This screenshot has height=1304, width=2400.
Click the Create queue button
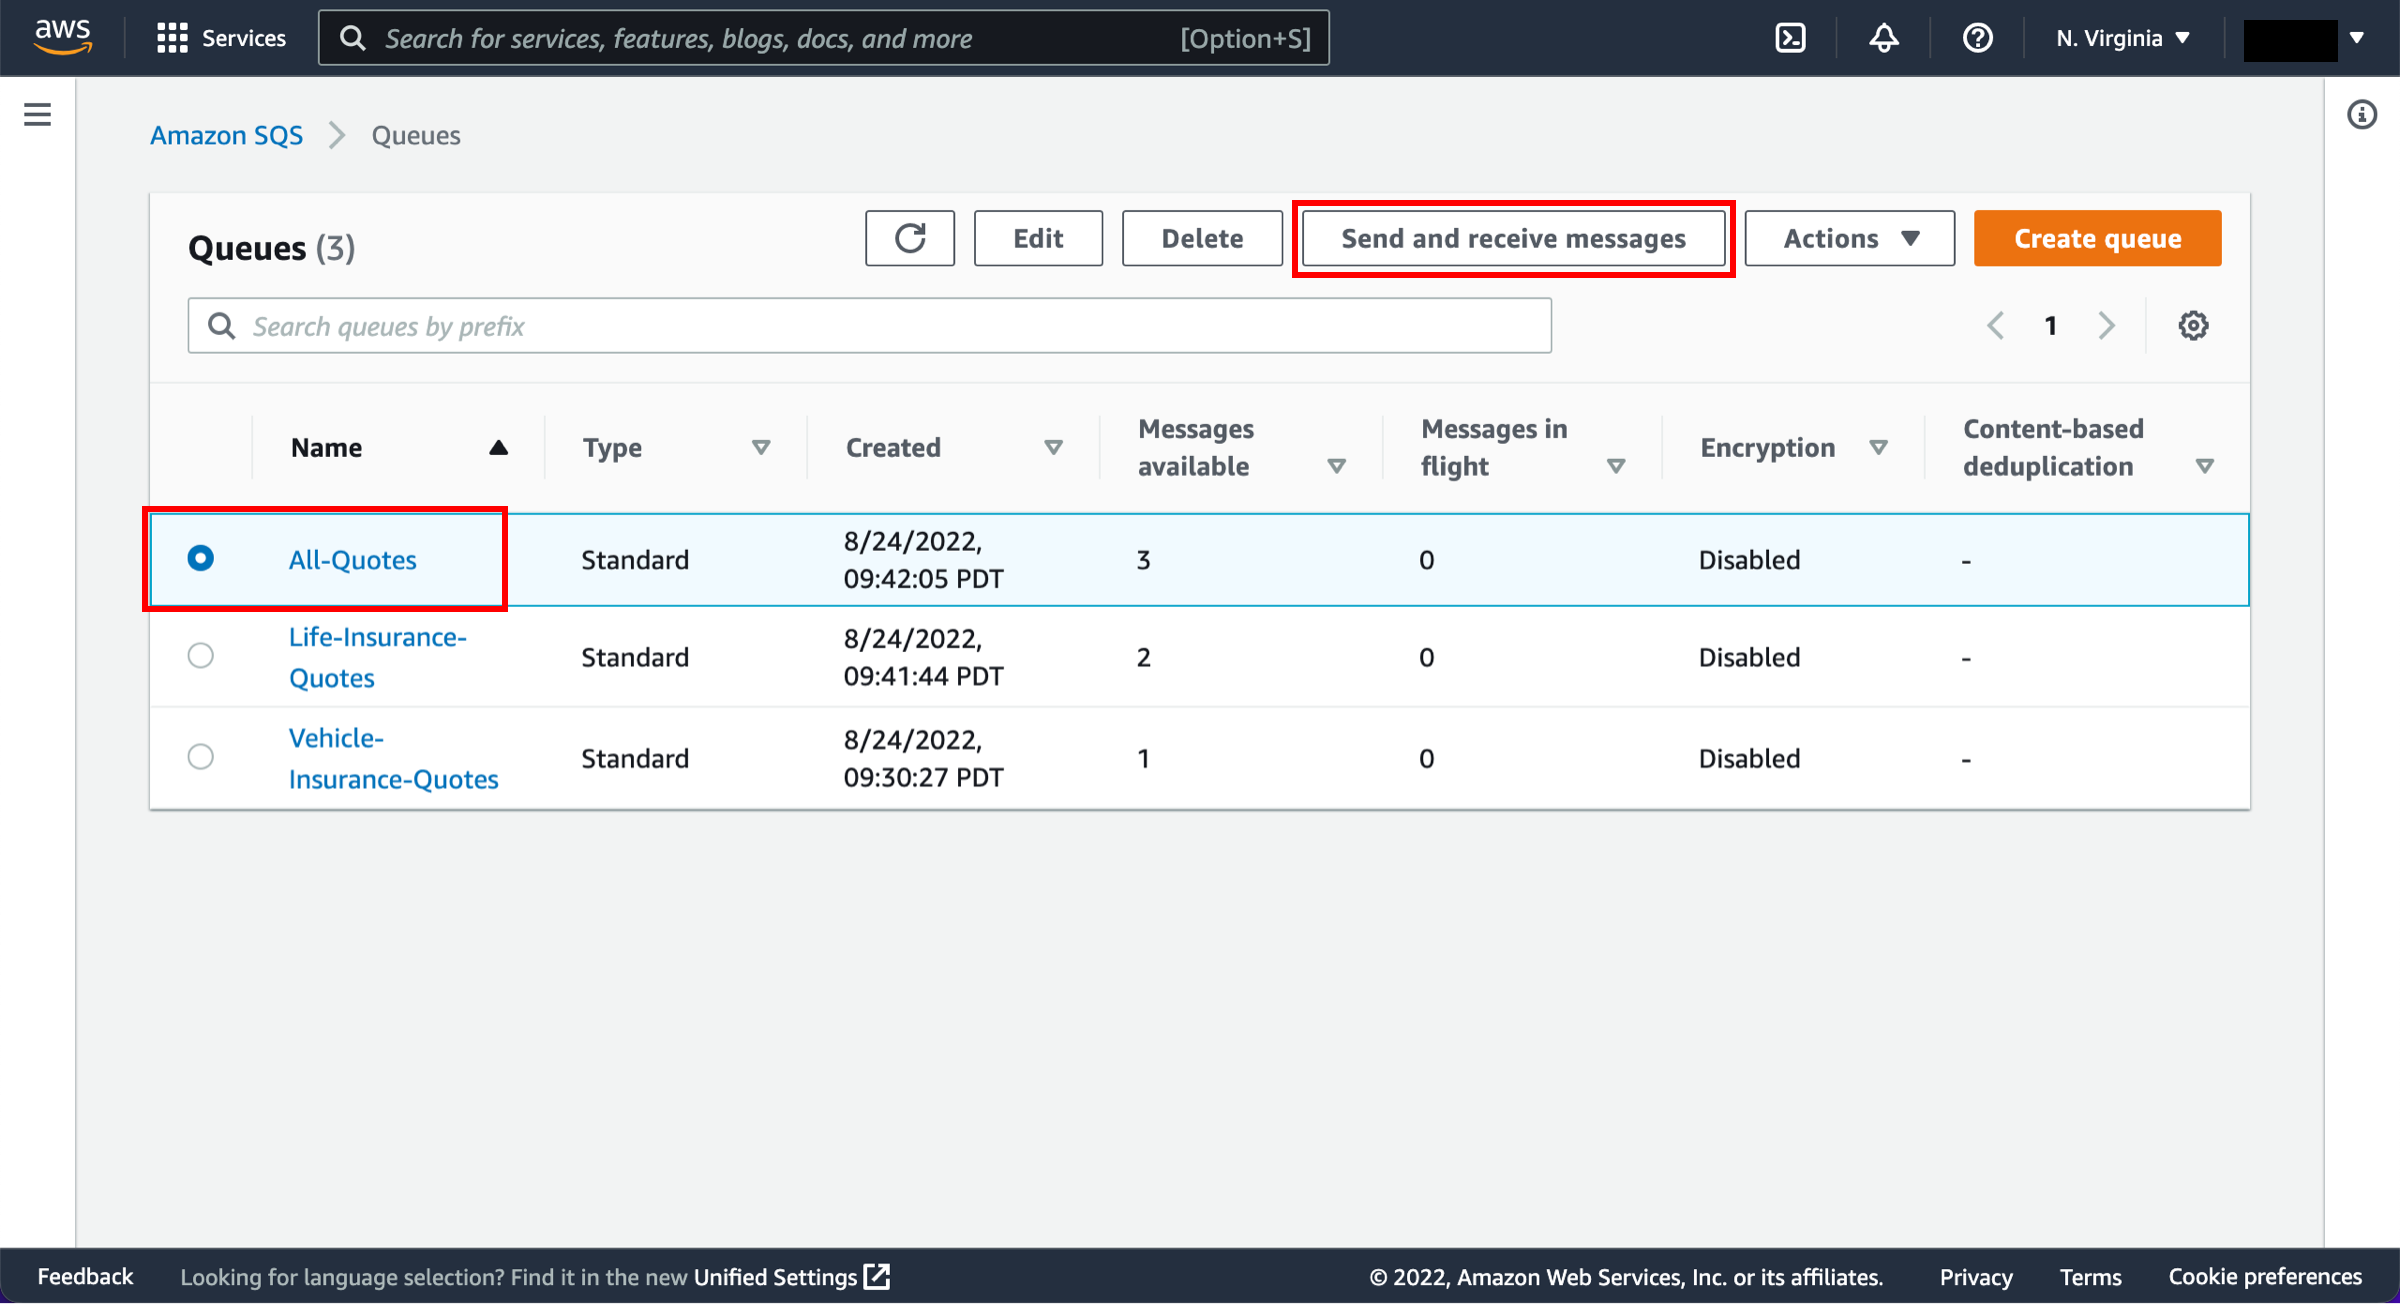coord(2098,238)
